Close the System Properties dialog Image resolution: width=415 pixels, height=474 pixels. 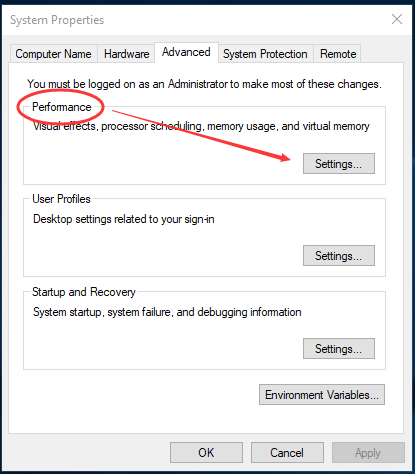397,19
